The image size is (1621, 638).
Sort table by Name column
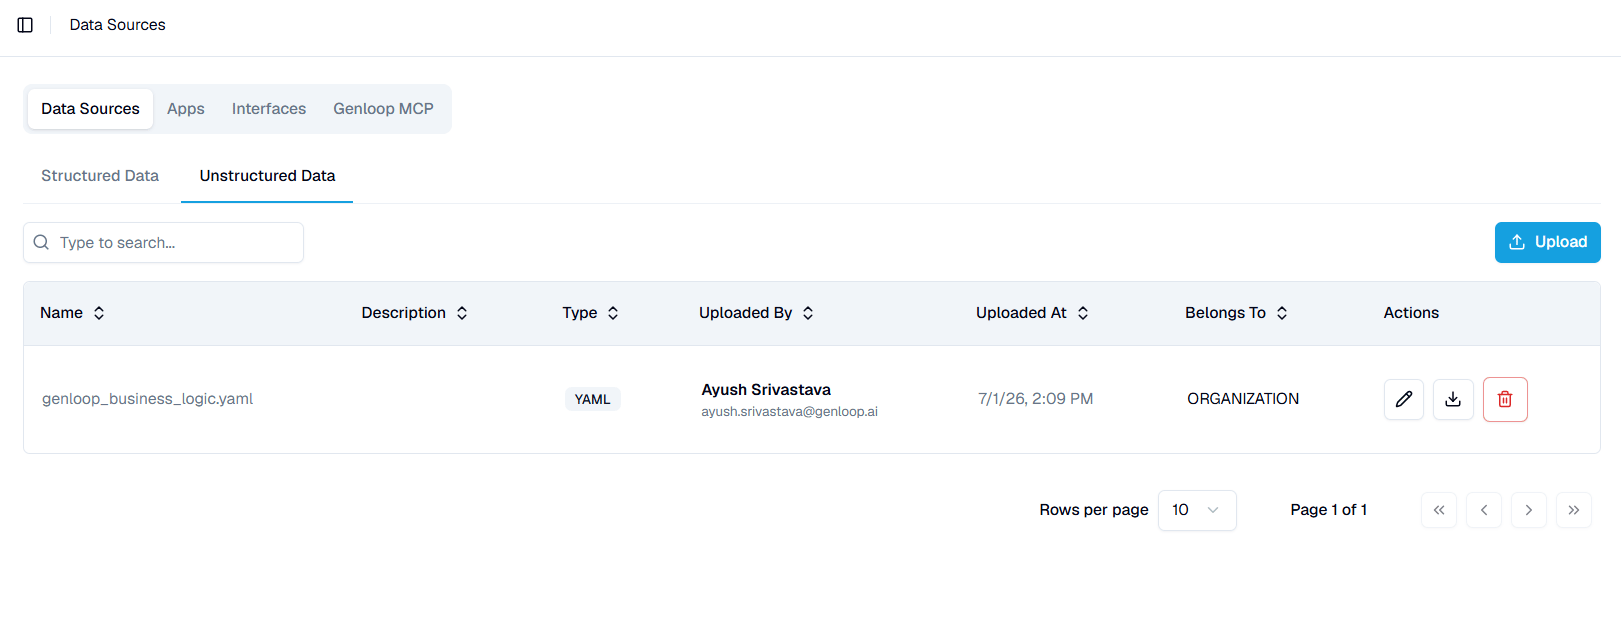(x=73, y=313)
